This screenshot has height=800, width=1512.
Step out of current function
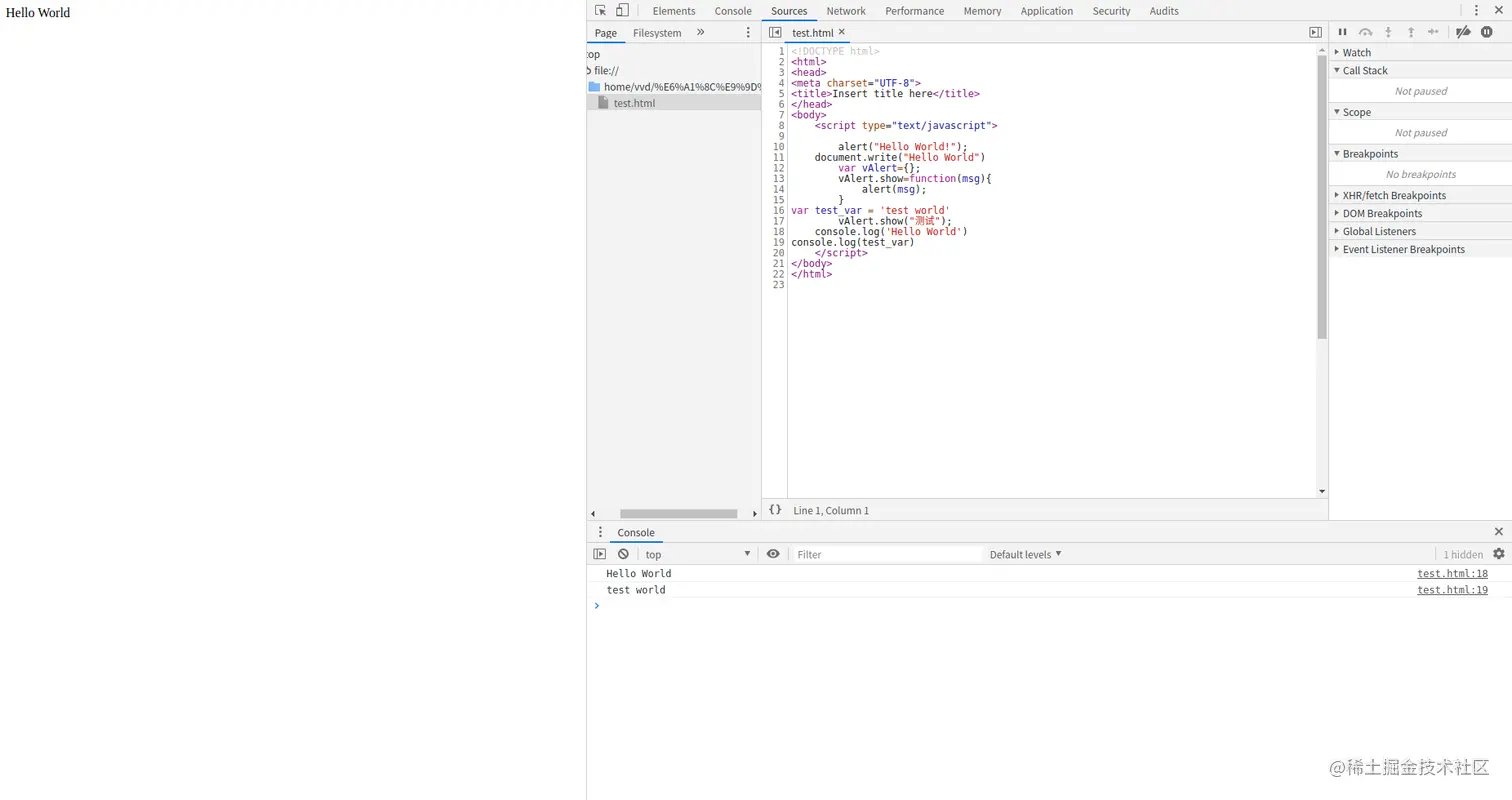click(x=1411, y=33)
